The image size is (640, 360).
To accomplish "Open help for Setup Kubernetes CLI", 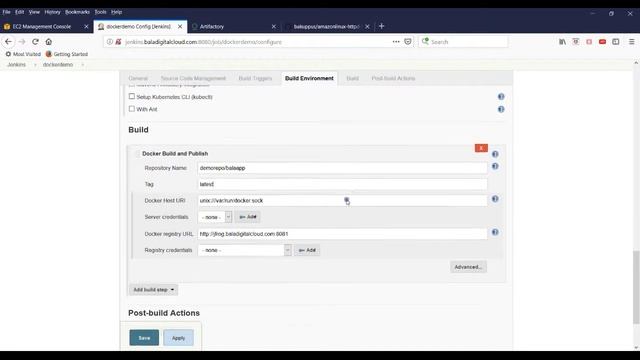I will [x=501, y=97].
